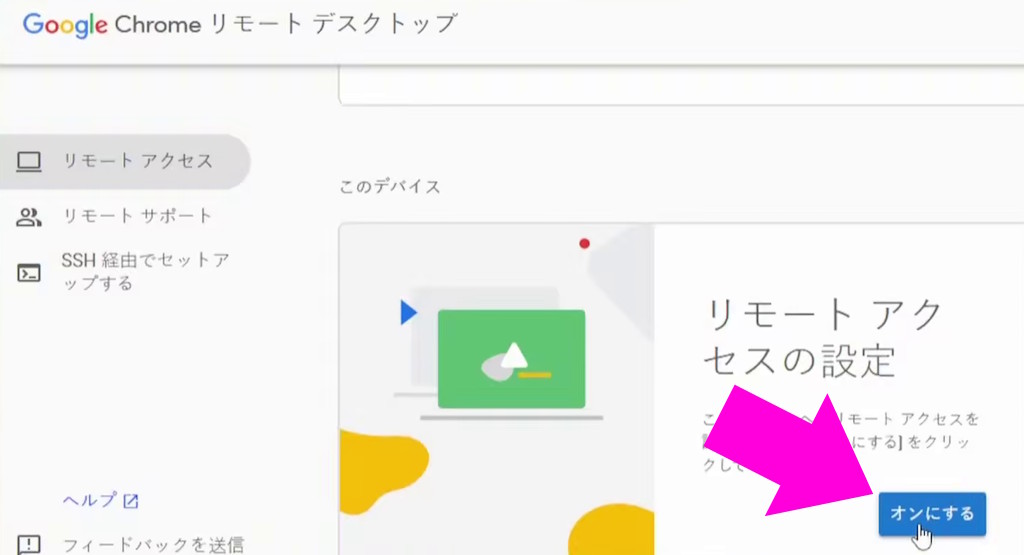The height and width of the screenshot is (555, 1024).
Task: Click the blue play triangle in the illustration
Action: click(408, 312)
